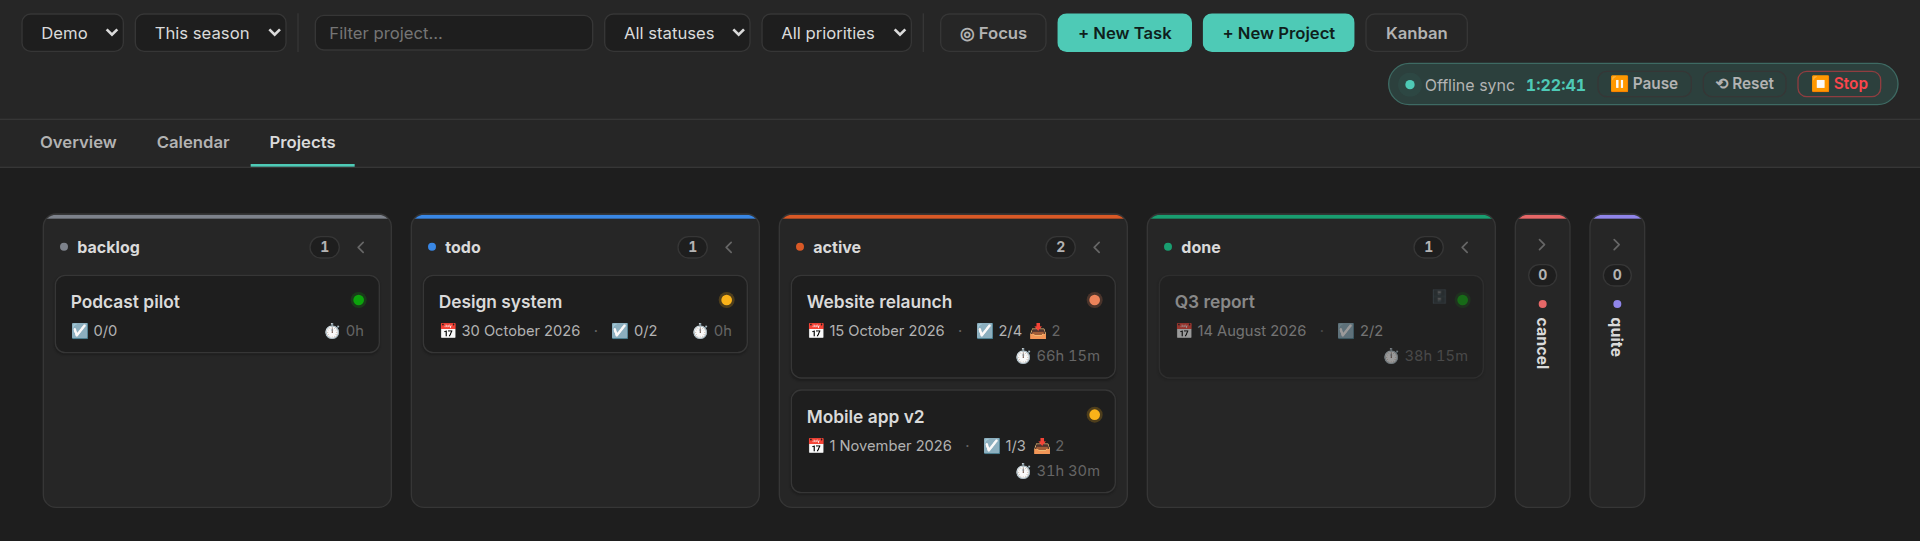
Task: Create a new task with + New Task
Action: click(1124, 33)
